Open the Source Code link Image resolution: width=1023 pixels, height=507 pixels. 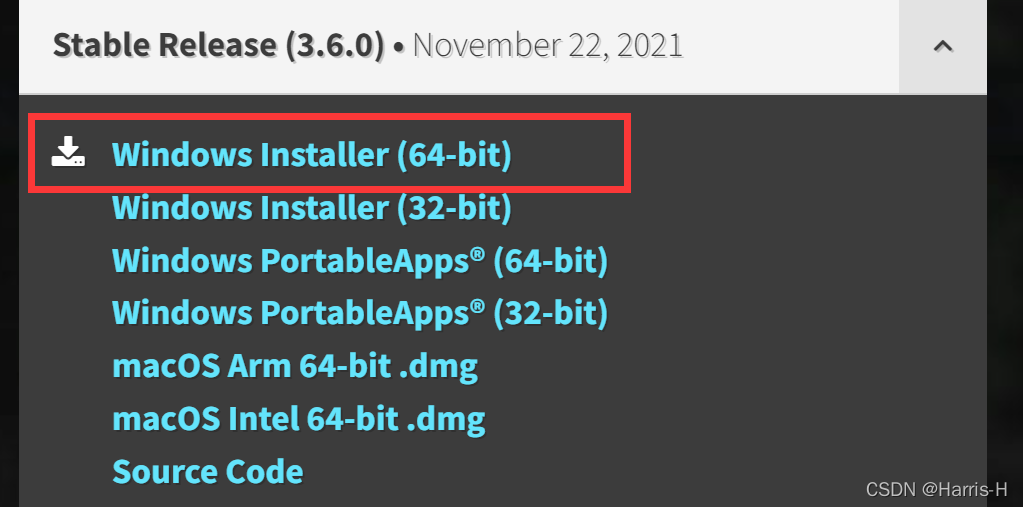tap(207, 472)
